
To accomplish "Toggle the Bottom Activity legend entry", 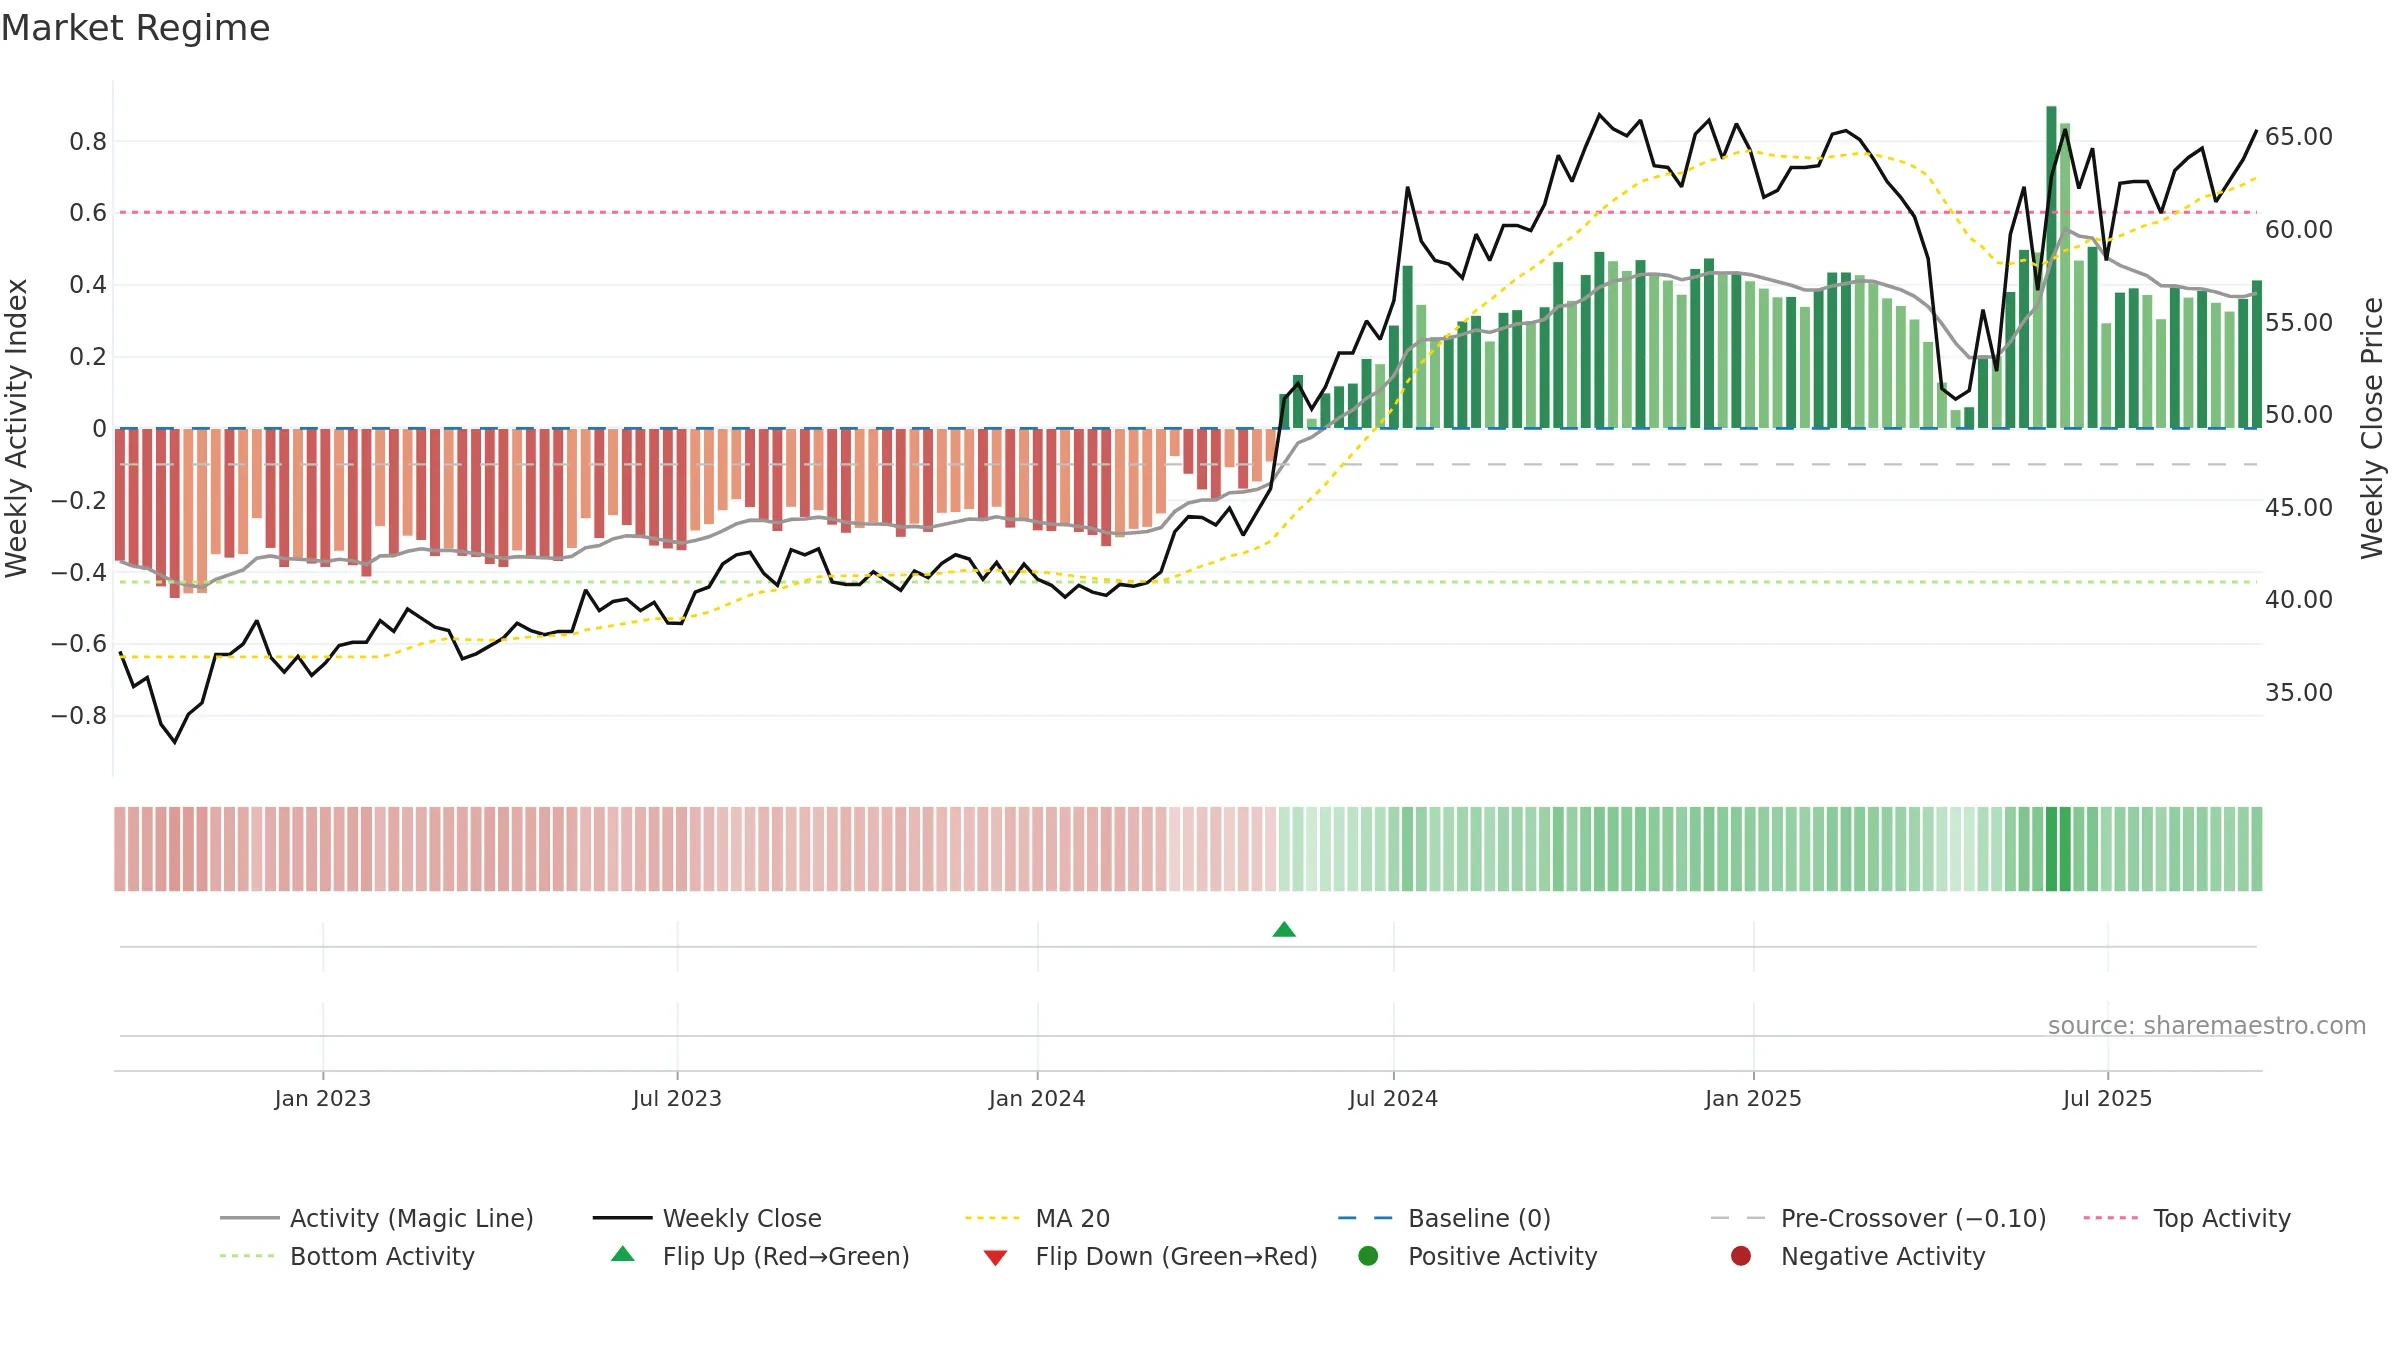I will pyautogui.click(x=347, y=1256).
